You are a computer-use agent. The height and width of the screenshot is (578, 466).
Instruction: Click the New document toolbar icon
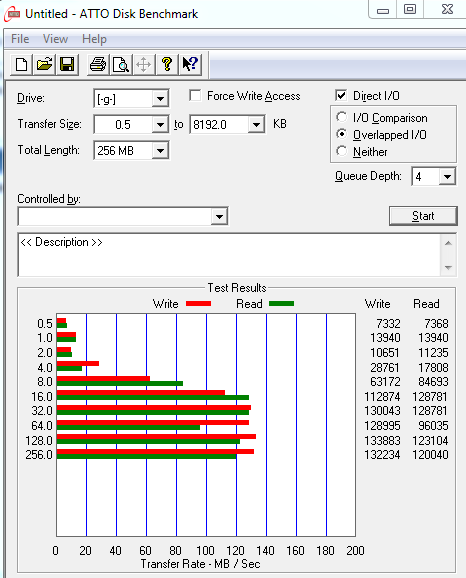point(21,65)
